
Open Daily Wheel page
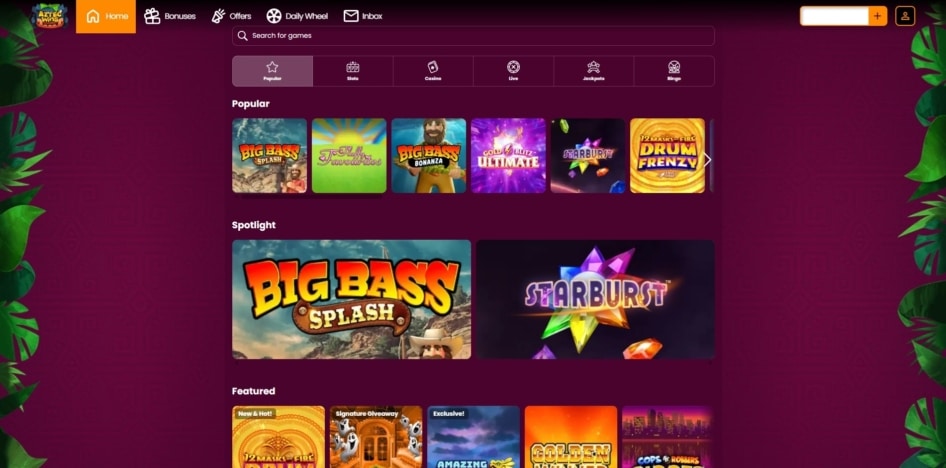click(x=297, y=16)
